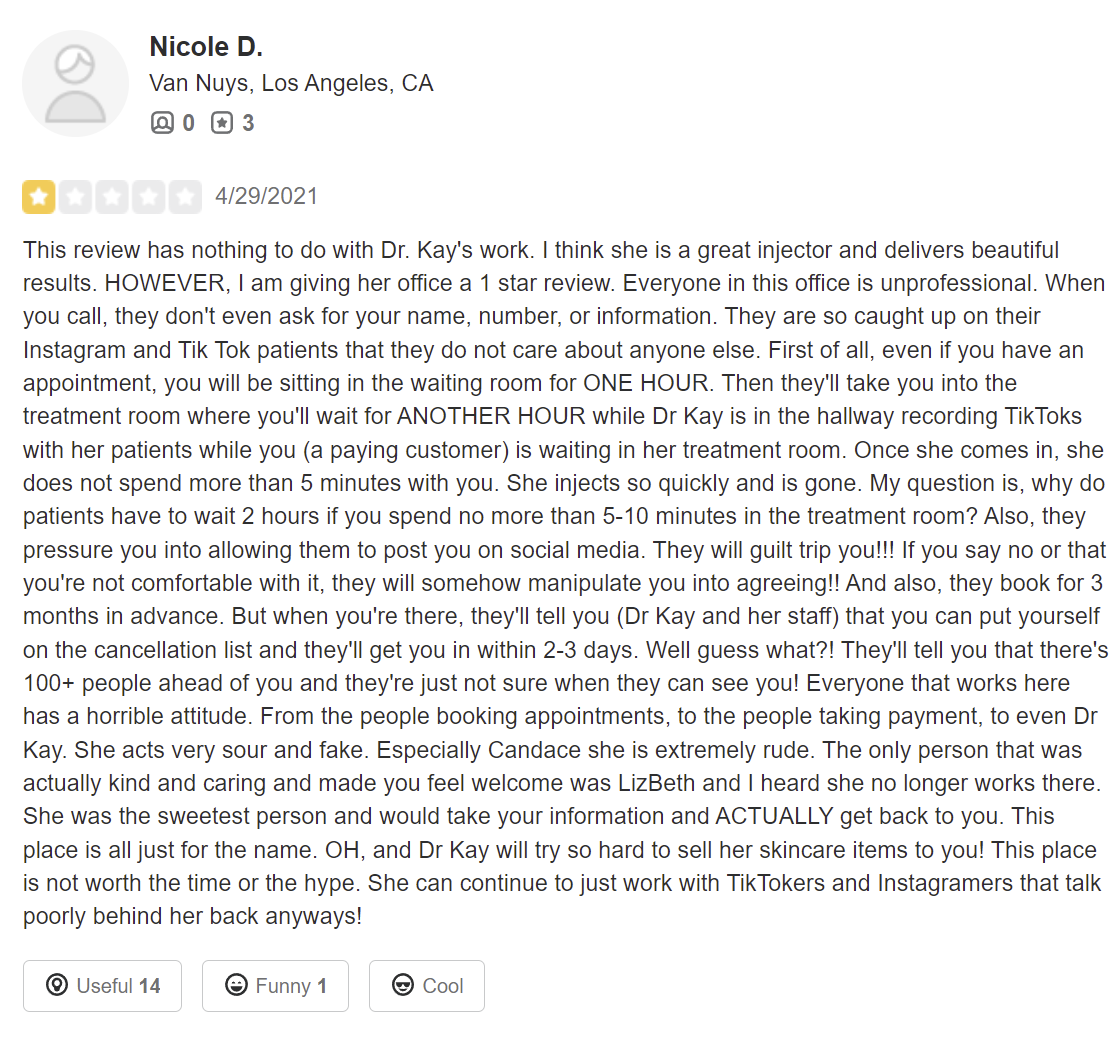
Task: Select the fourth rating star
Action: pyautogui.click(x=149, y=197)
